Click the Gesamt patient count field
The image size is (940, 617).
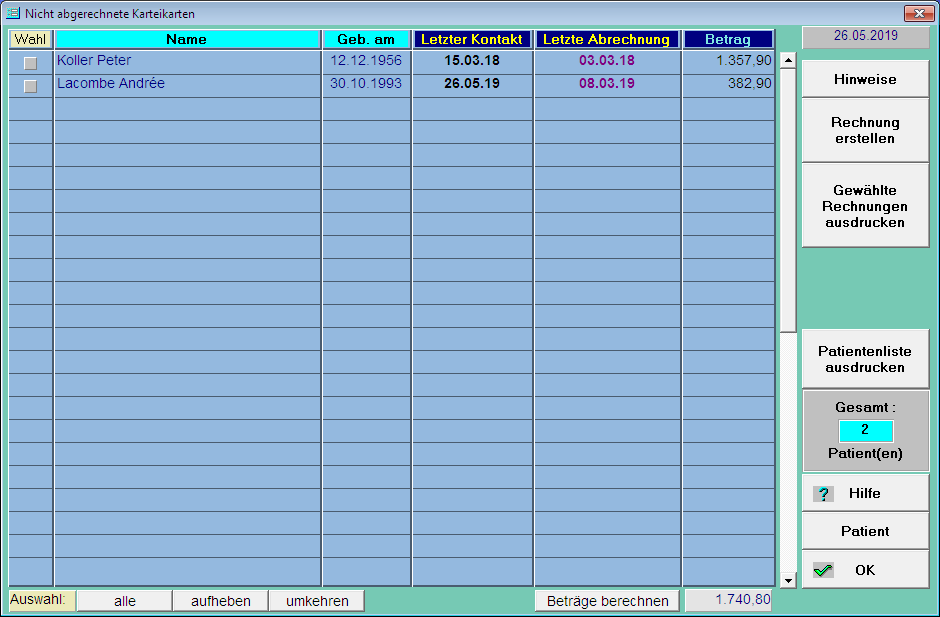tap(865, 431)
